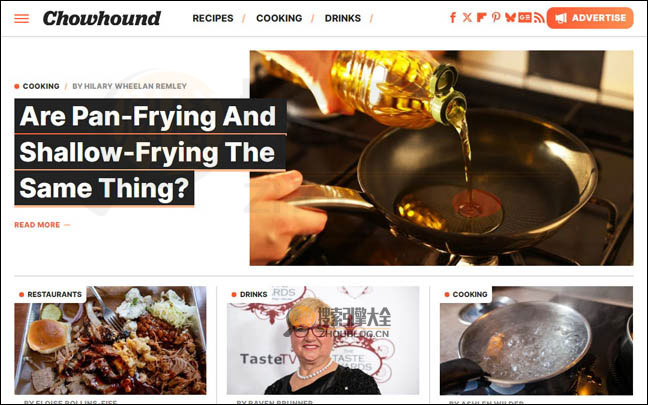Open the oil pouring hero image
648x405 pixels.
coord(441,158)
